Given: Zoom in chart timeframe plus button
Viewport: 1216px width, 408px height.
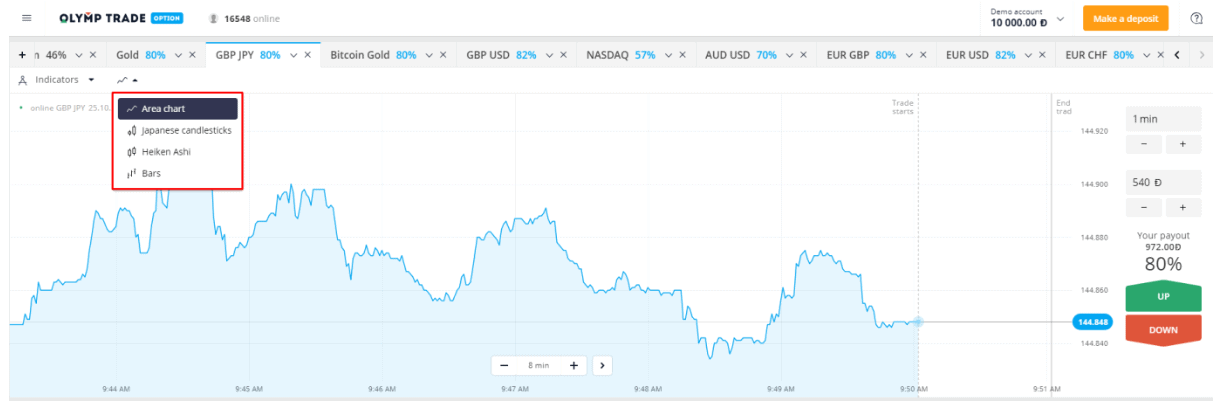Looking at the screenshot, I should [x=574, y=365].
